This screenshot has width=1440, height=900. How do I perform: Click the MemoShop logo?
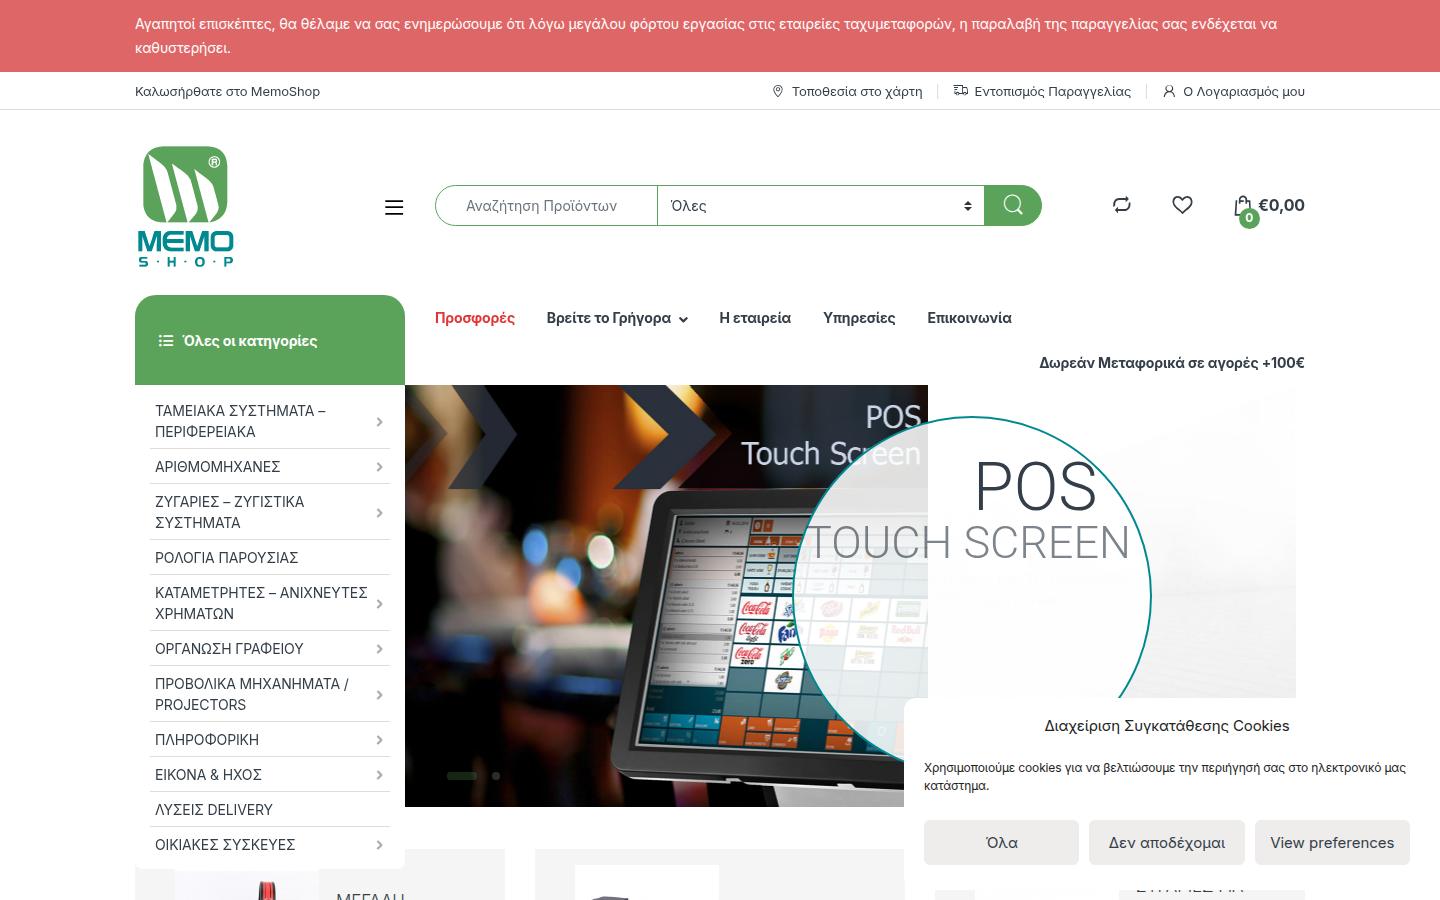coord(186,206)
